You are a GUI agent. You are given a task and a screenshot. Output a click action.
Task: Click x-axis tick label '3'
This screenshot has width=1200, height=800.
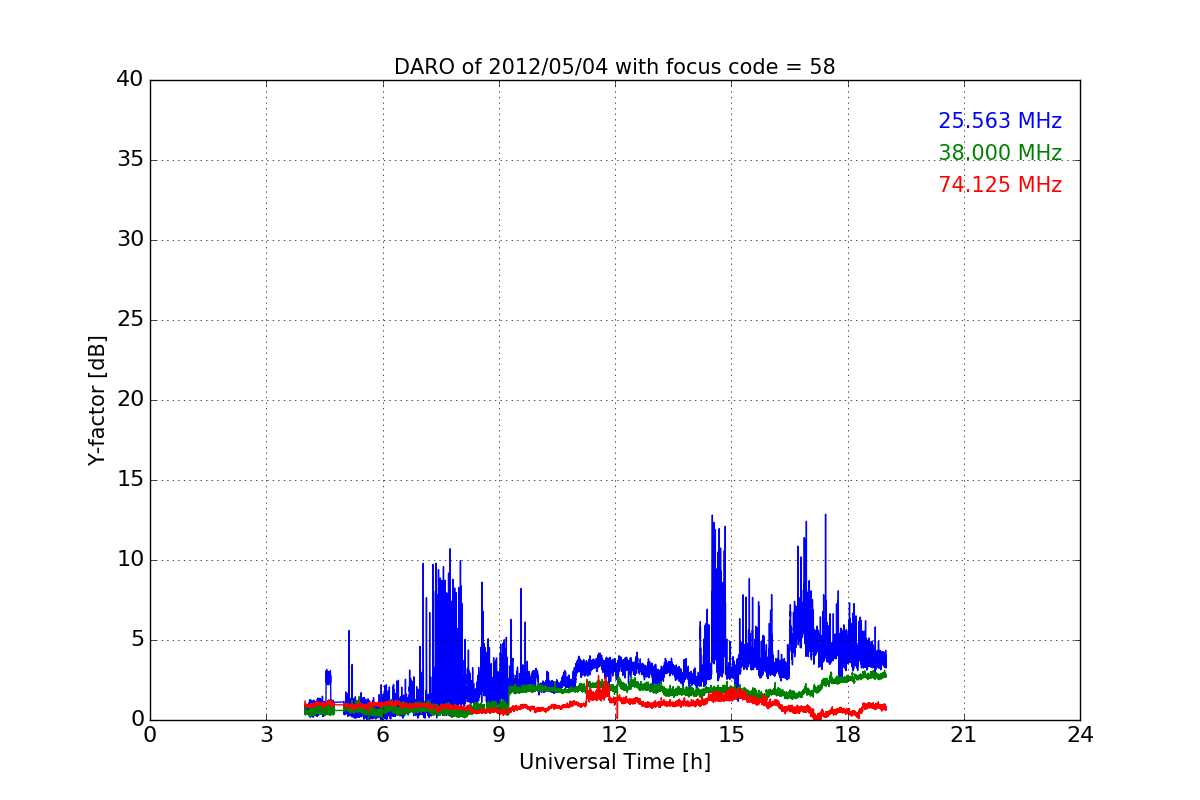tap(266, 735)
